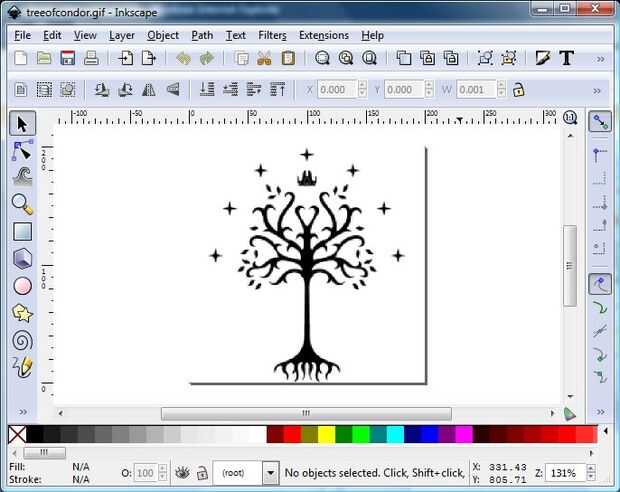Increase X coordinate stepper
This screenshot has height=492, width=620.
point(362,85)
